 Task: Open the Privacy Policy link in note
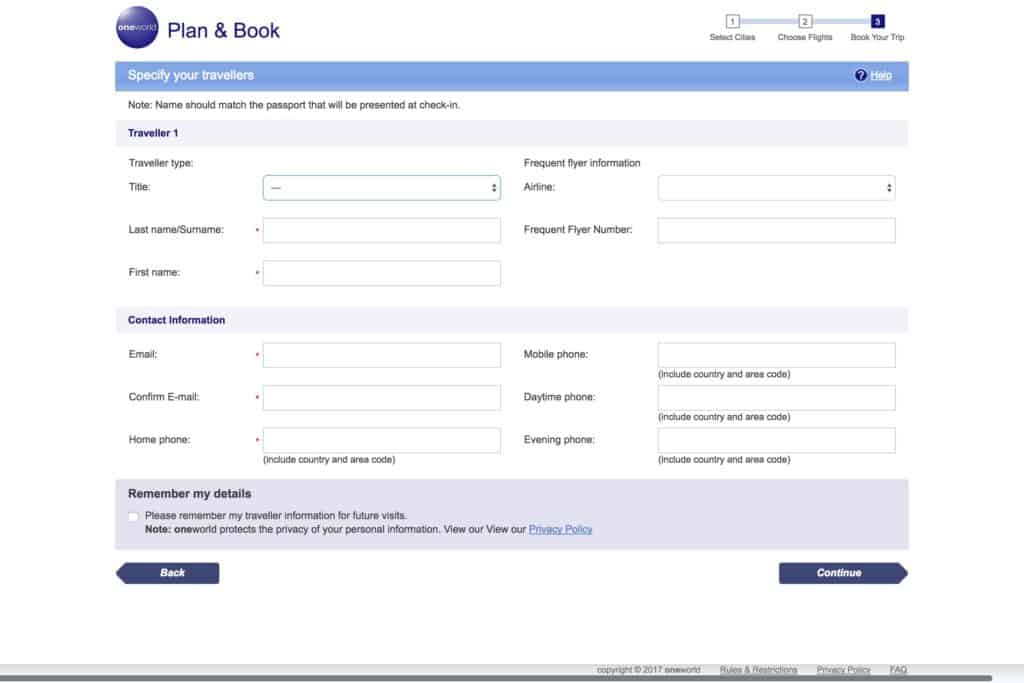[560, 529]
